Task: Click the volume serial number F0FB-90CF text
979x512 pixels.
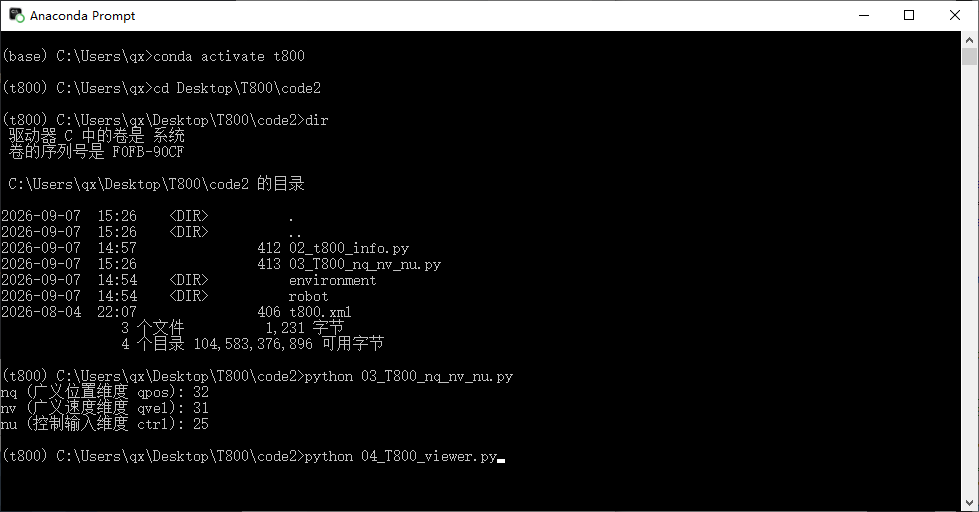Action: 148,152
